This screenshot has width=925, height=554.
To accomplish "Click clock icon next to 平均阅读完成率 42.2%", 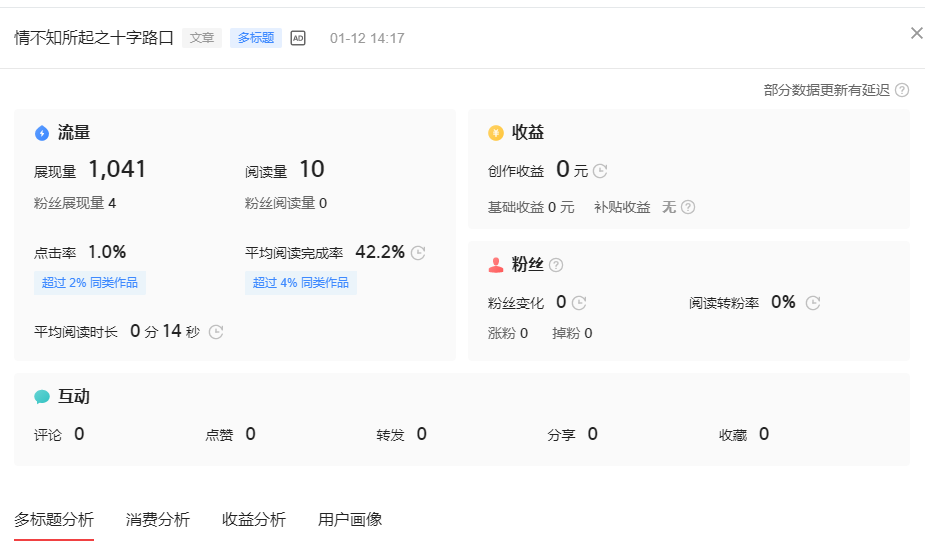I will point(418,253).
